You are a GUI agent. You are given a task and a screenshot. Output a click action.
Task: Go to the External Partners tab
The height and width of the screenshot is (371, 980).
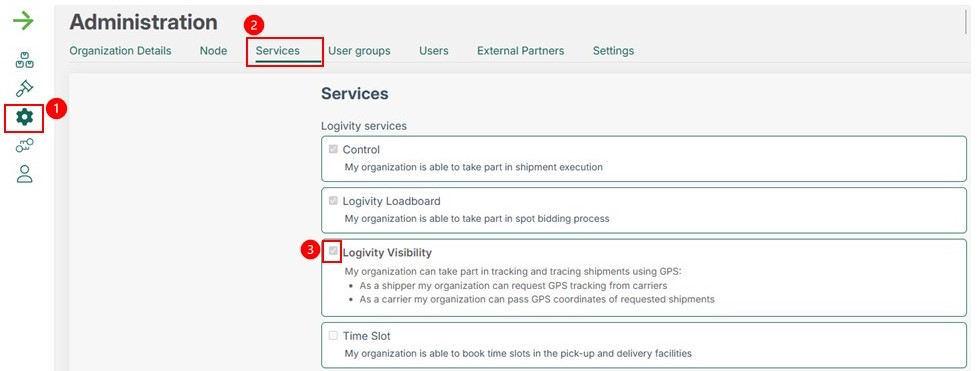[521, 51]
